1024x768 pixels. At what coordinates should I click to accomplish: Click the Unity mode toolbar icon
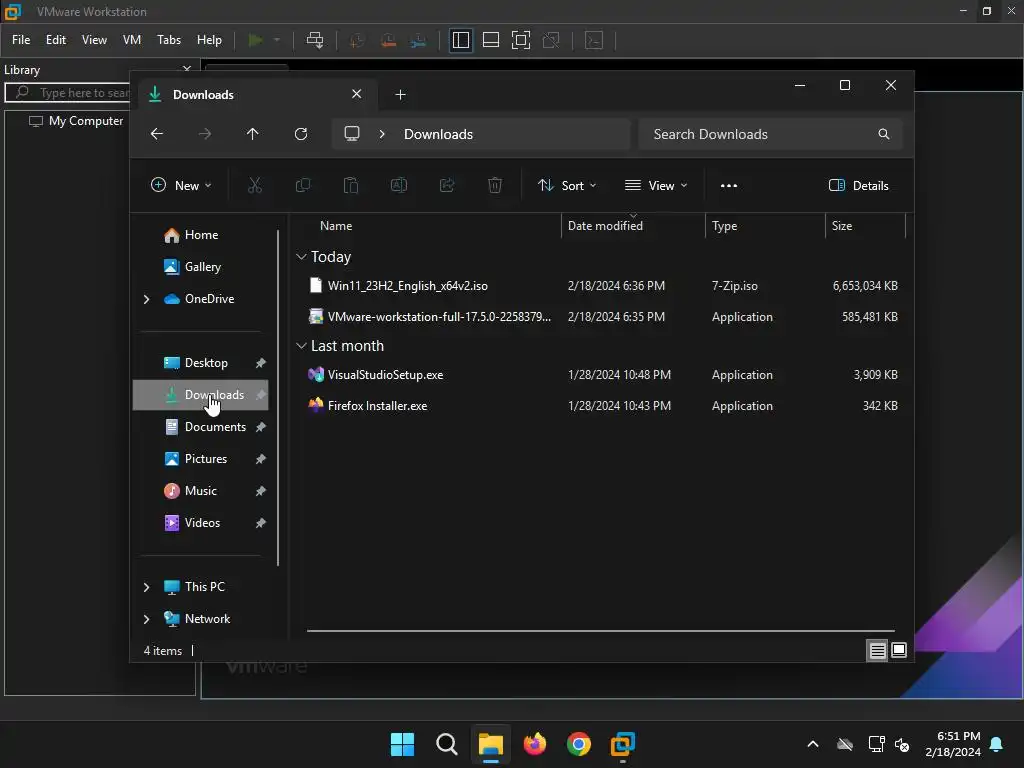click(x=551, y=40)
